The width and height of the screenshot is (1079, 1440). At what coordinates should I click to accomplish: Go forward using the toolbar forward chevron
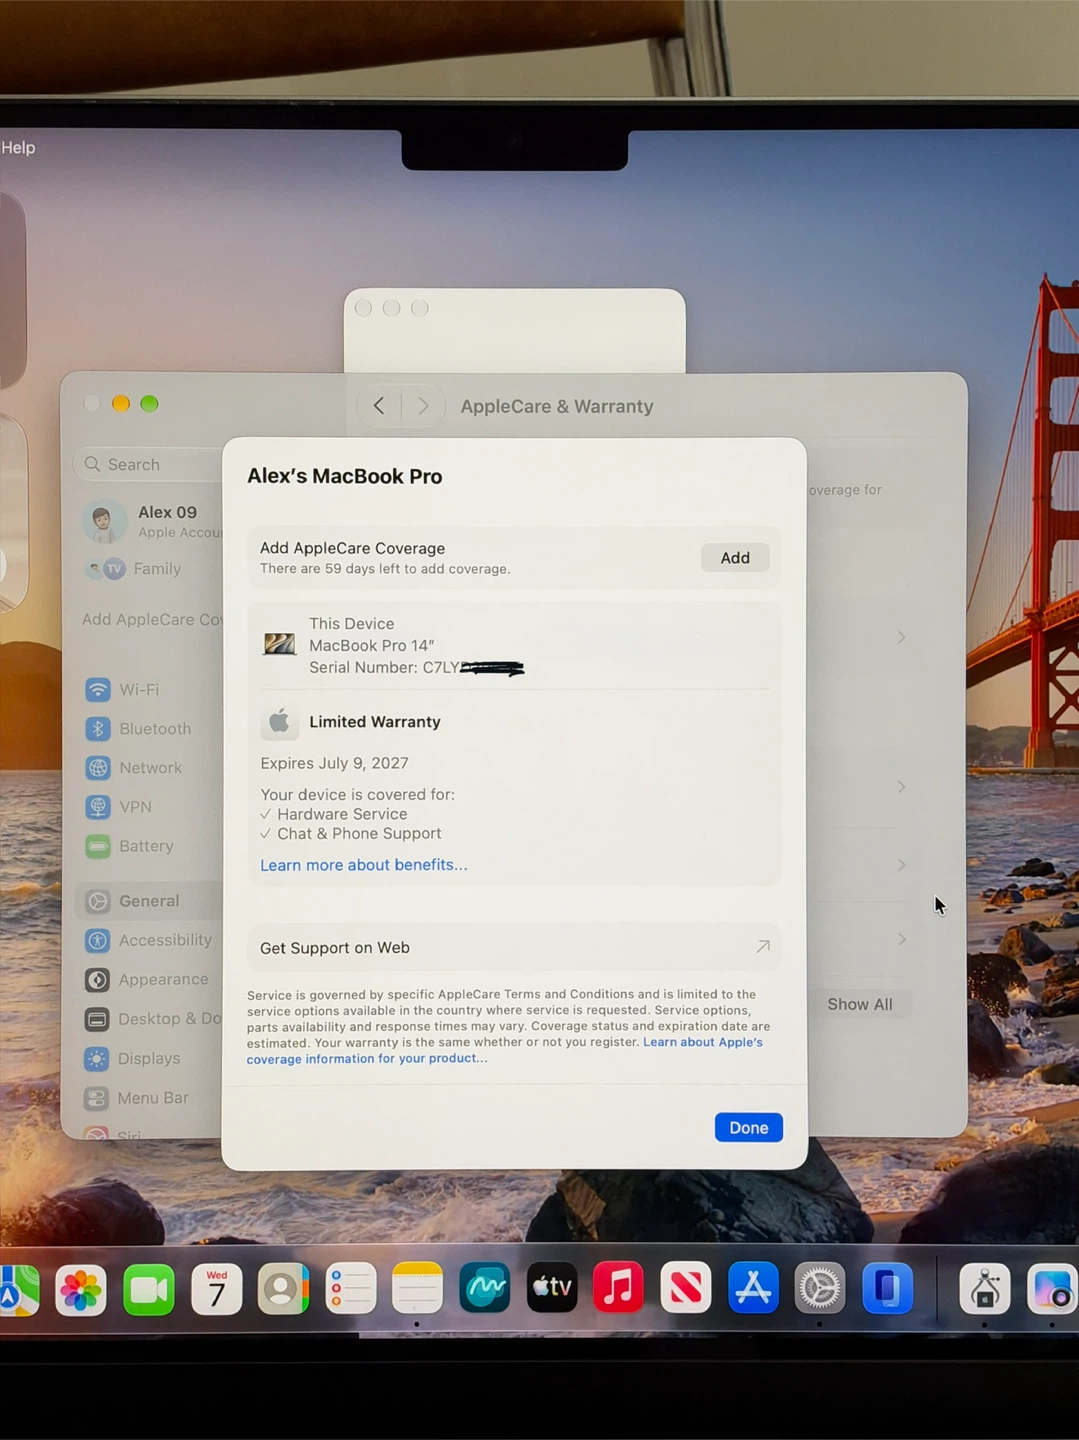tap(423, 406)
